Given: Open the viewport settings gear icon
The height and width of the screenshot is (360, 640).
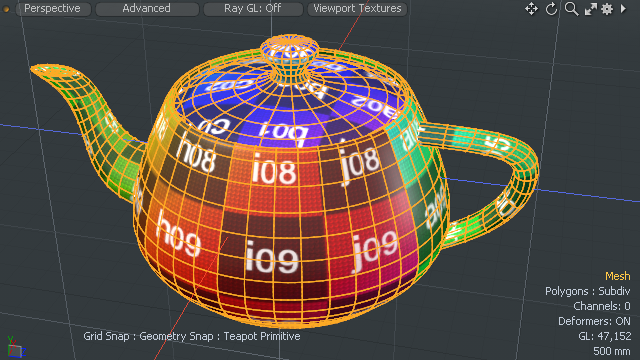Looking at the screenshot, I should [607, 9].
